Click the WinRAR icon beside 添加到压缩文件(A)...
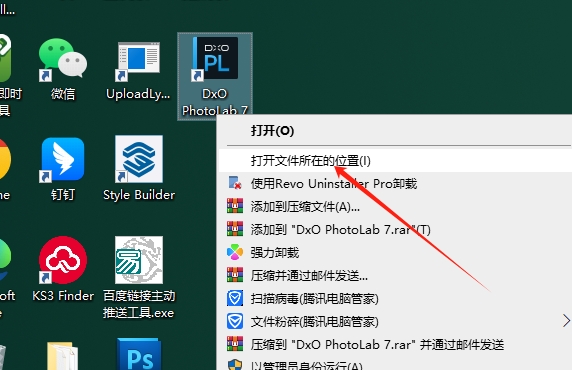Image resolution: width=572 pixels, height=370 pixels. click(235, 206)
